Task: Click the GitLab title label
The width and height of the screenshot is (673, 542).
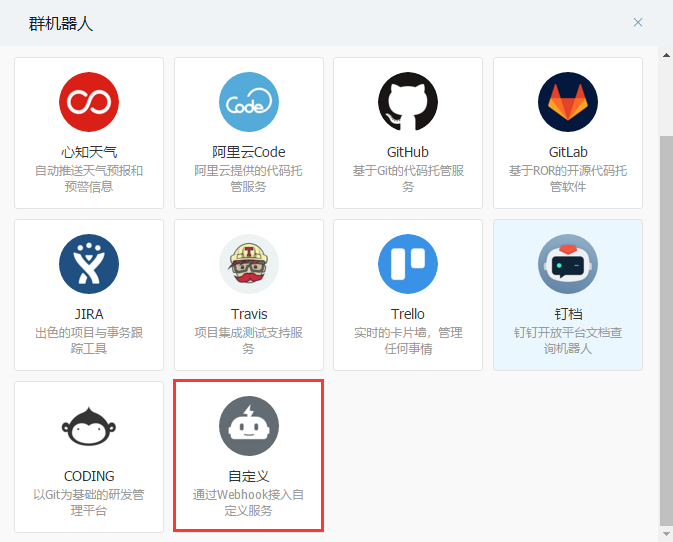Action: [568, 152]
